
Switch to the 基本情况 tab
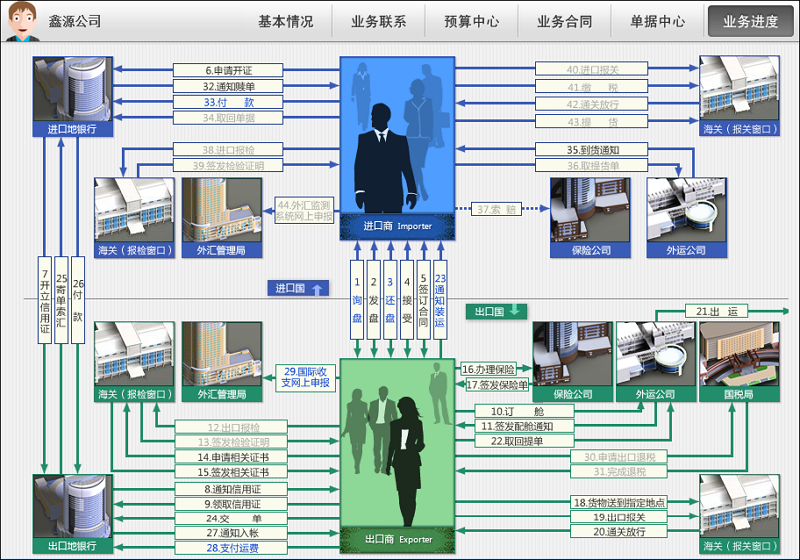[x=285, y=21]
